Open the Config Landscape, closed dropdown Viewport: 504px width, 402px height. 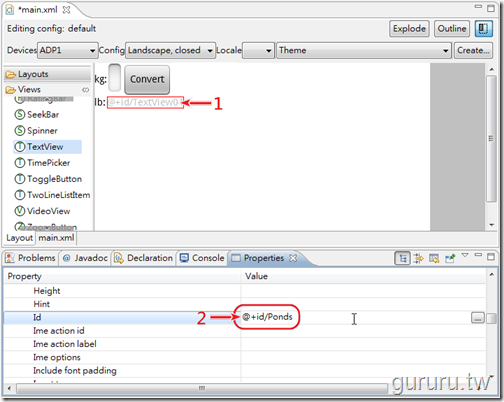click(x=170, y=50)
